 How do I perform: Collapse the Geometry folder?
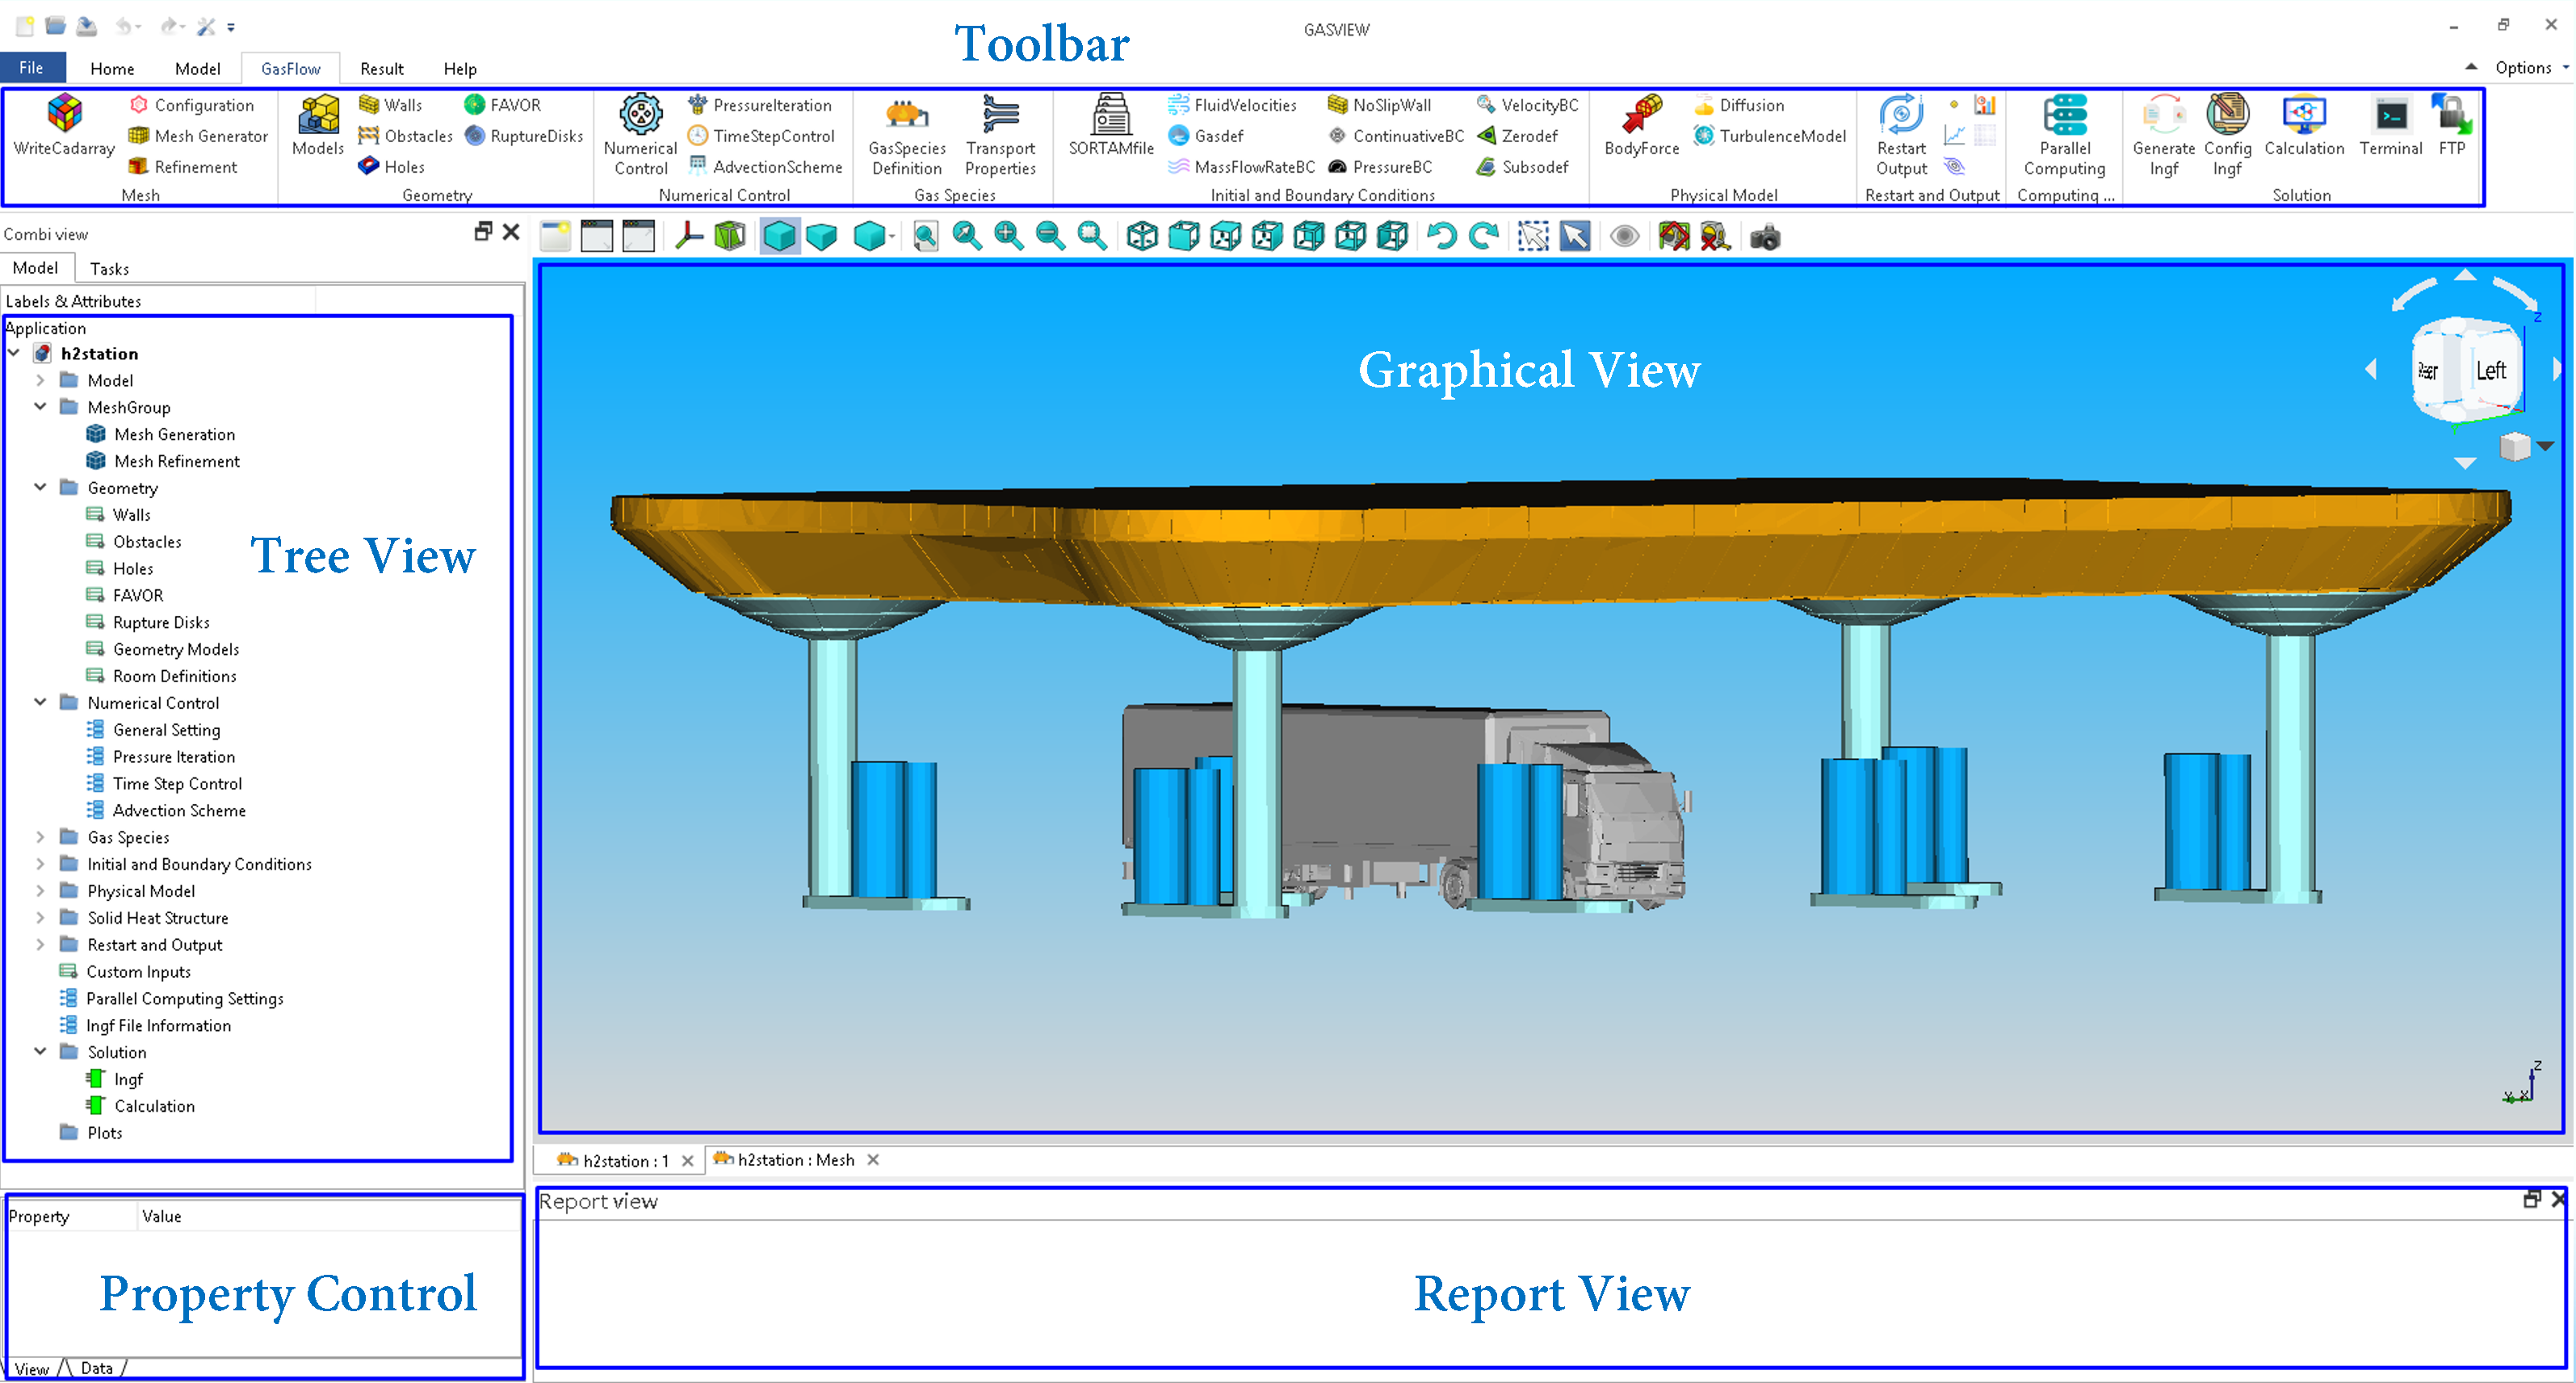pos(40,488)
